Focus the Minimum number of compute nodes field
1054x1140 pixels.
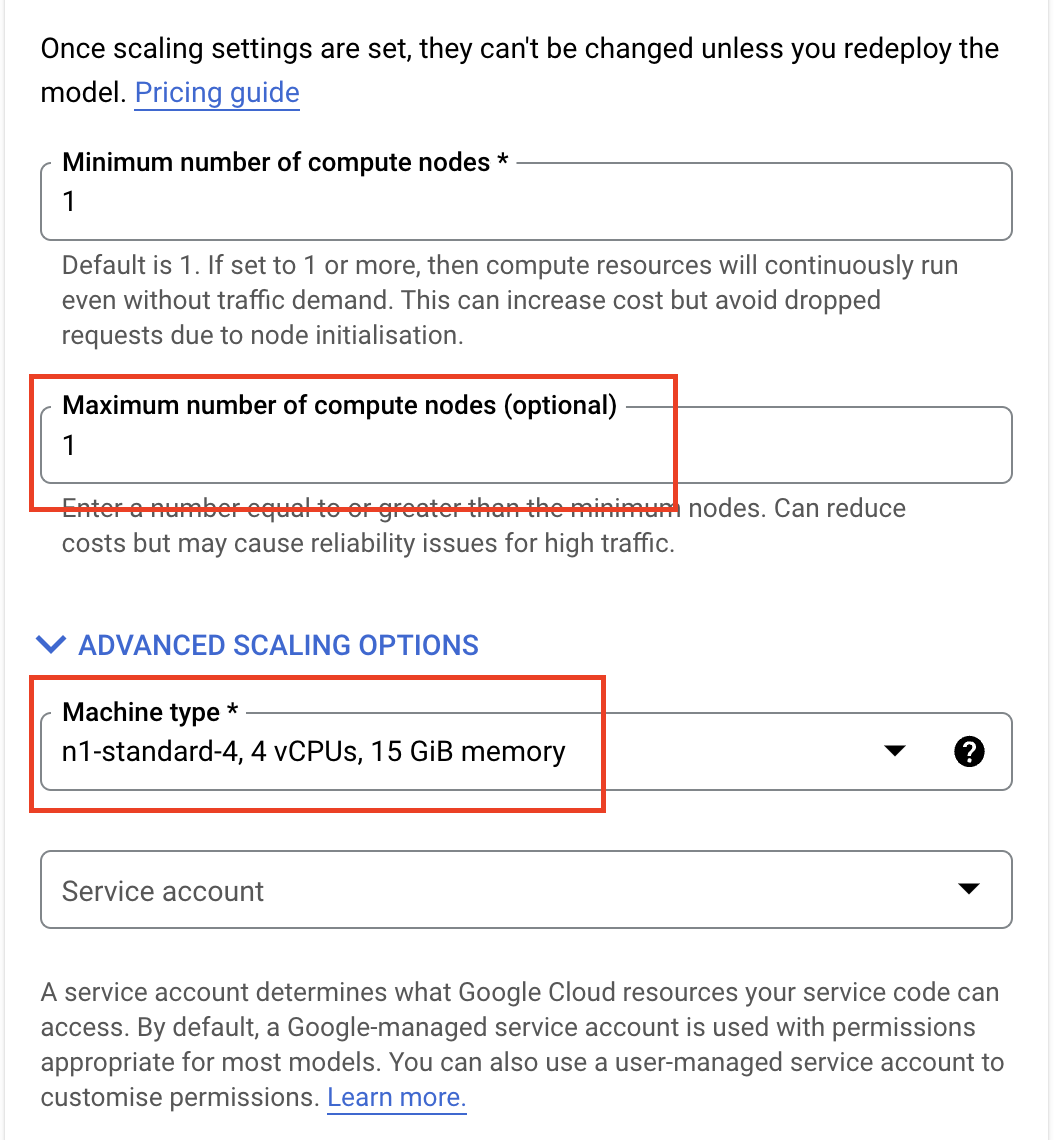point(525,202)
